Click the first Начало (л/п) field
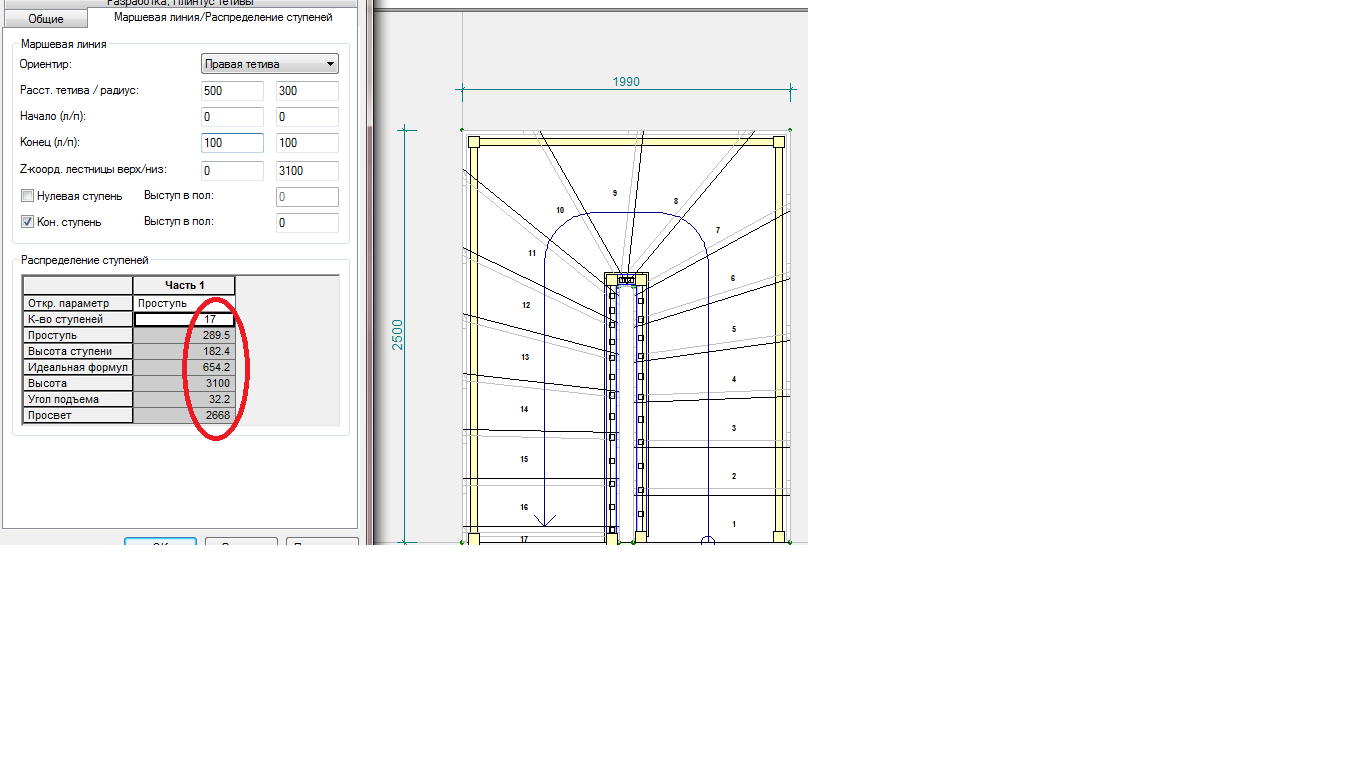 (232, 117)
